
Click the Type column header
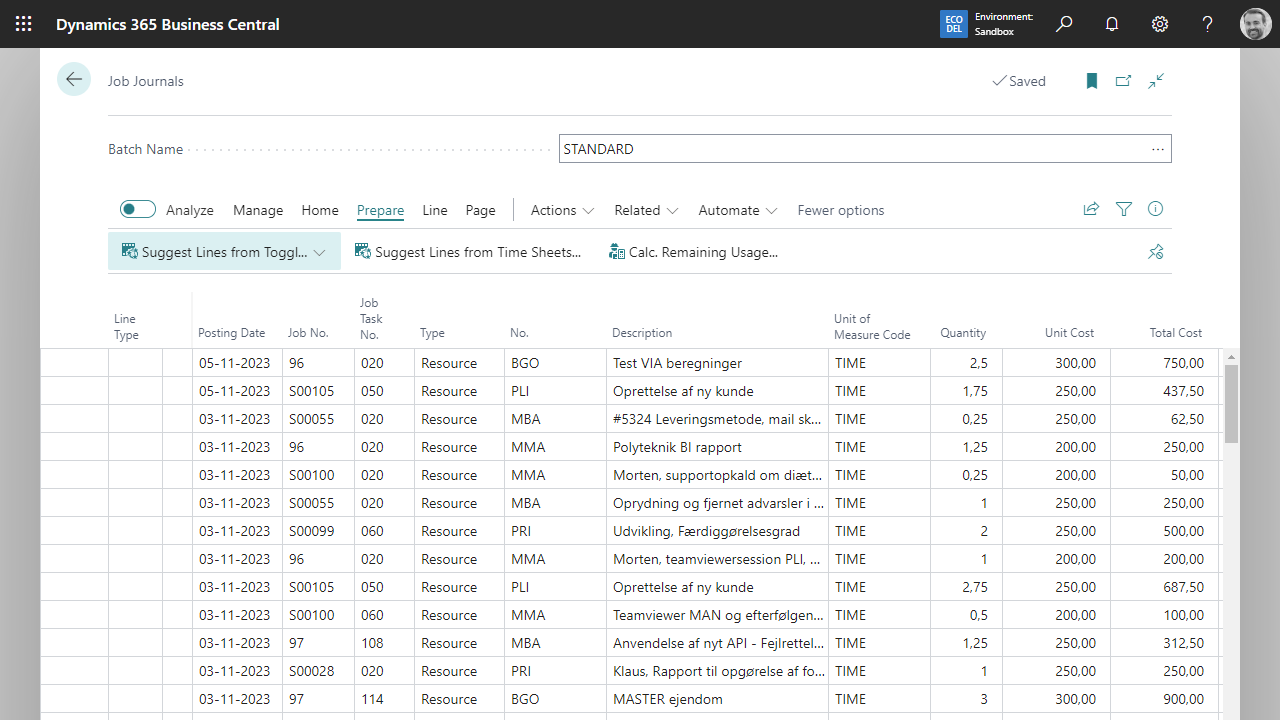coord(432,333)
